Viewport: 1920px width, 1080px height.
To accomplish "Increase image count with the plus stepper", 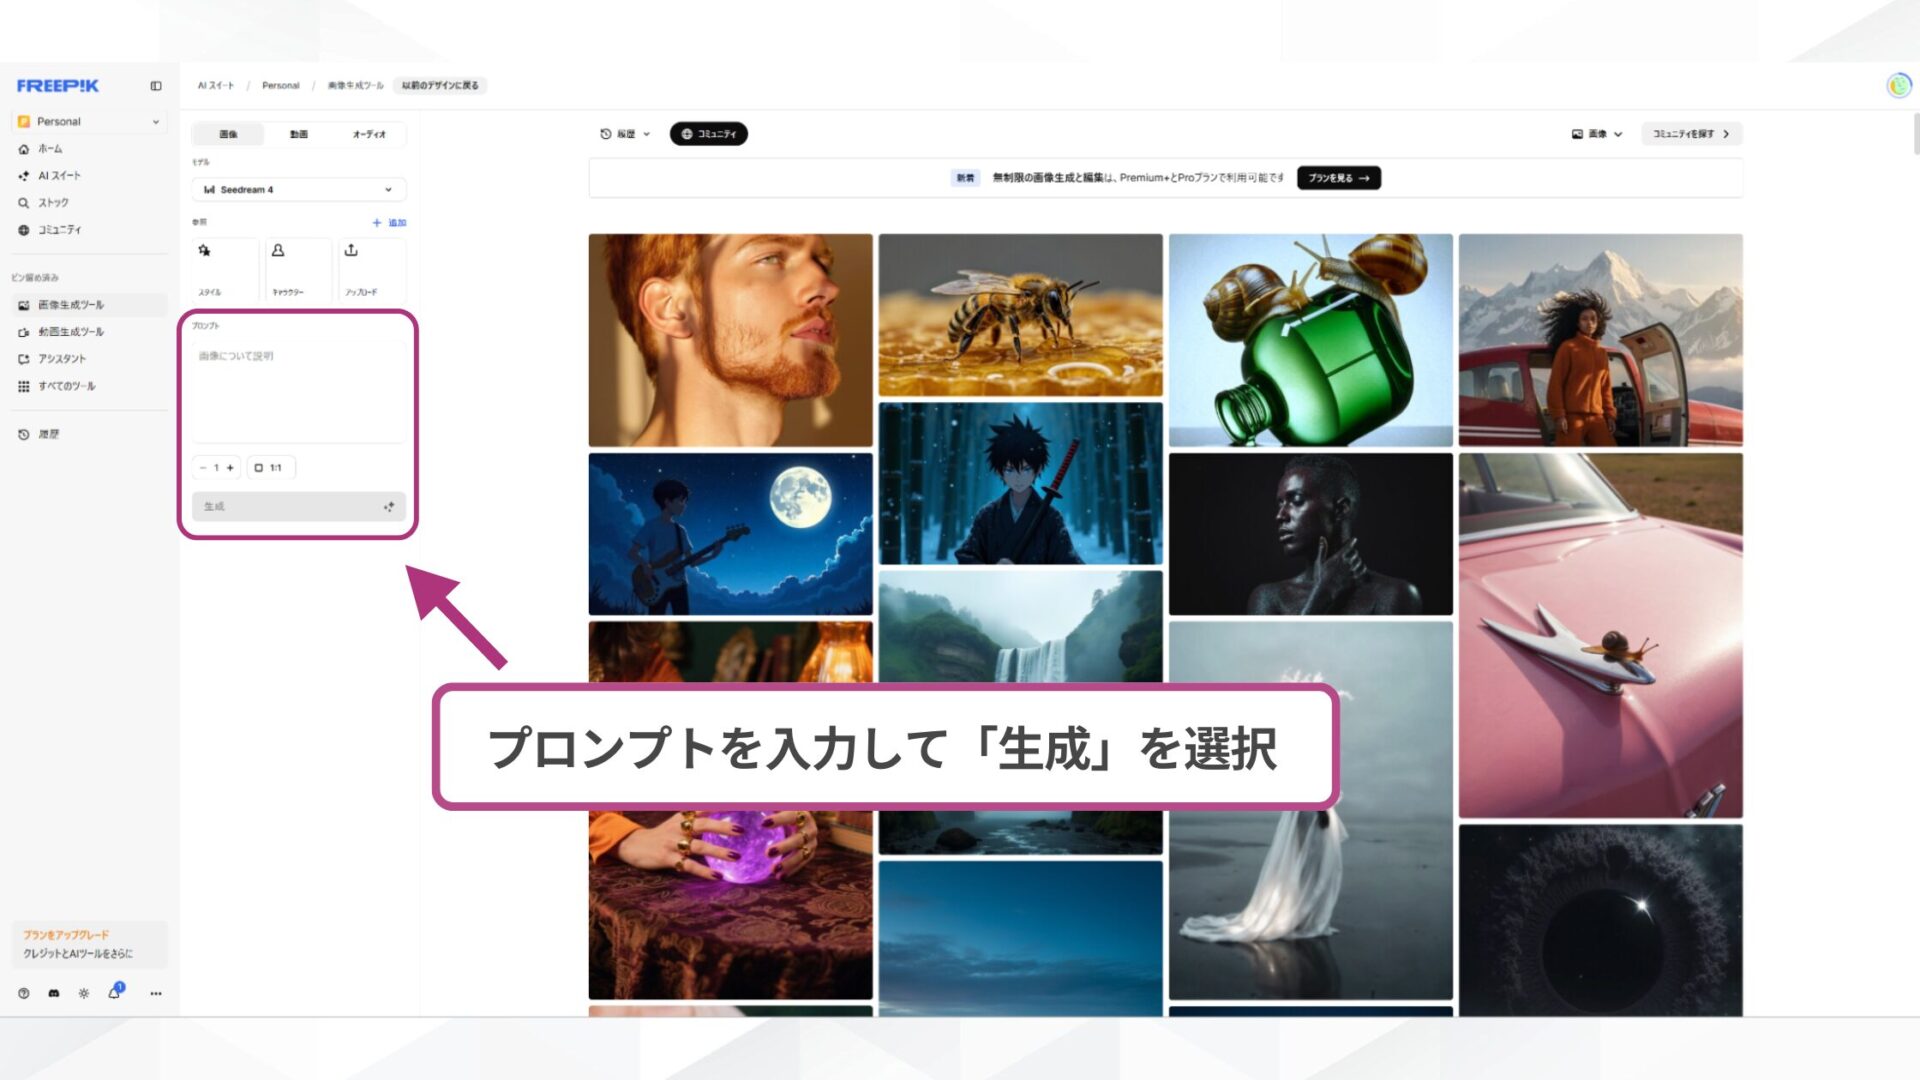I will [230, 467].
